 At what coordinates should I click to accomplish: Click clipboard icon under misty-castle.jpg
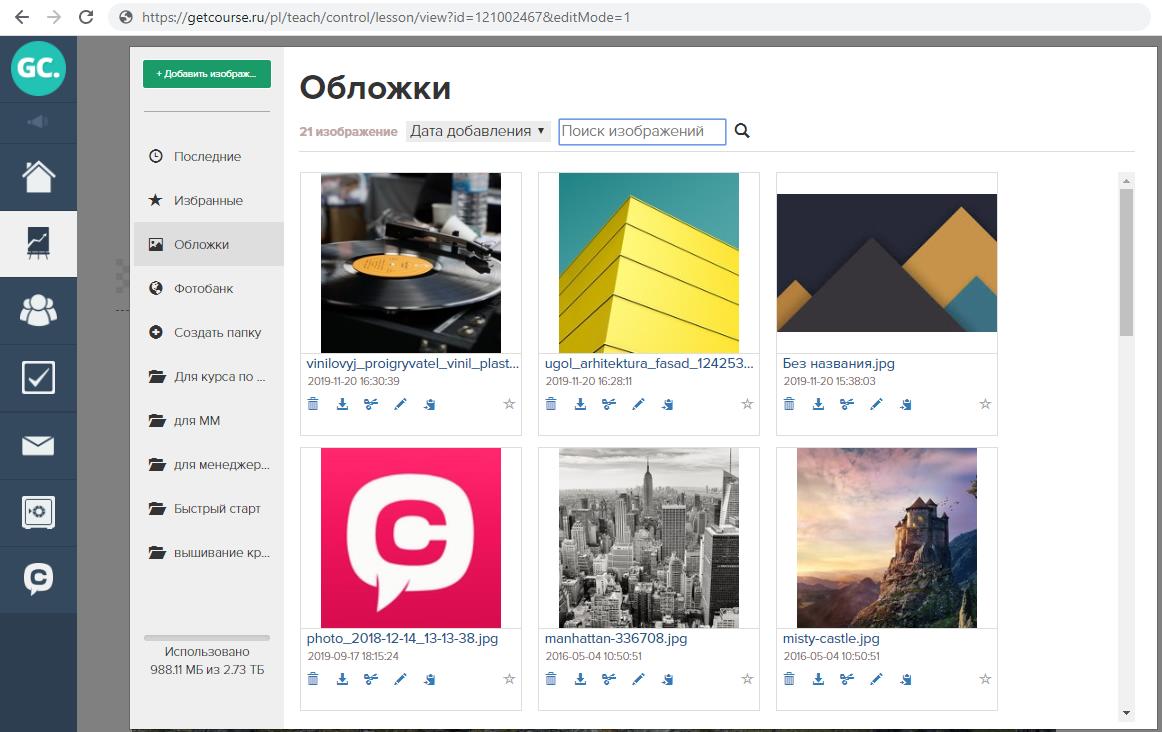(906, 679)
